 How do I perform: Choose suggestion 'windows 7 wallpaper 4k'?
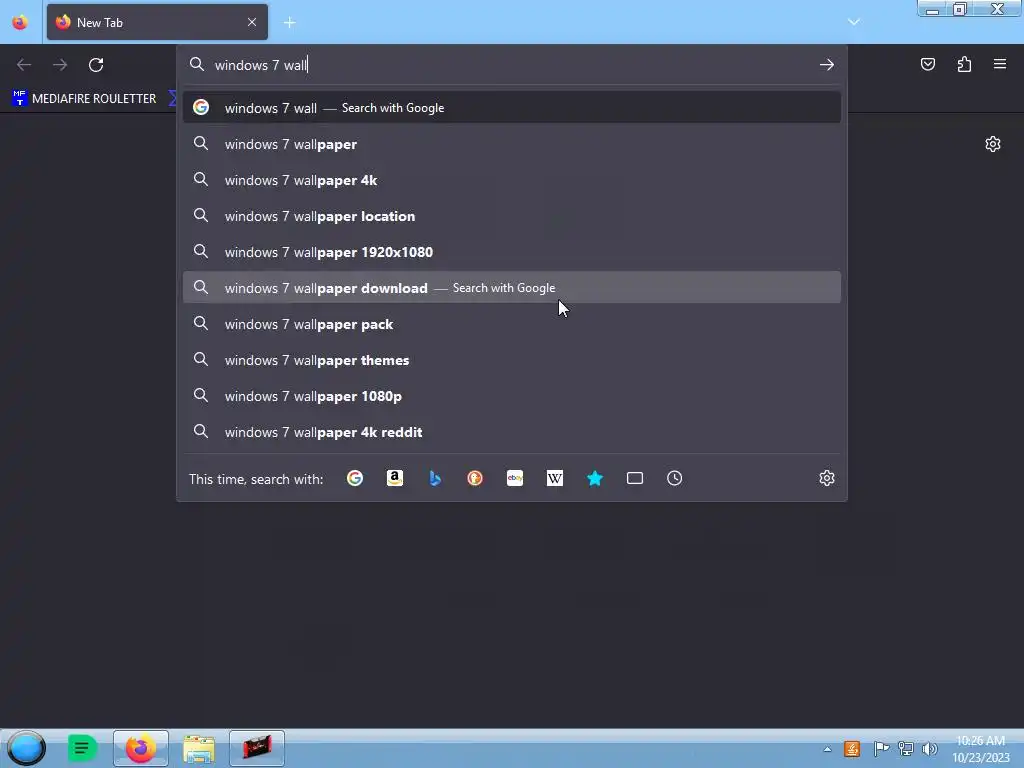(x=512, y=180)
